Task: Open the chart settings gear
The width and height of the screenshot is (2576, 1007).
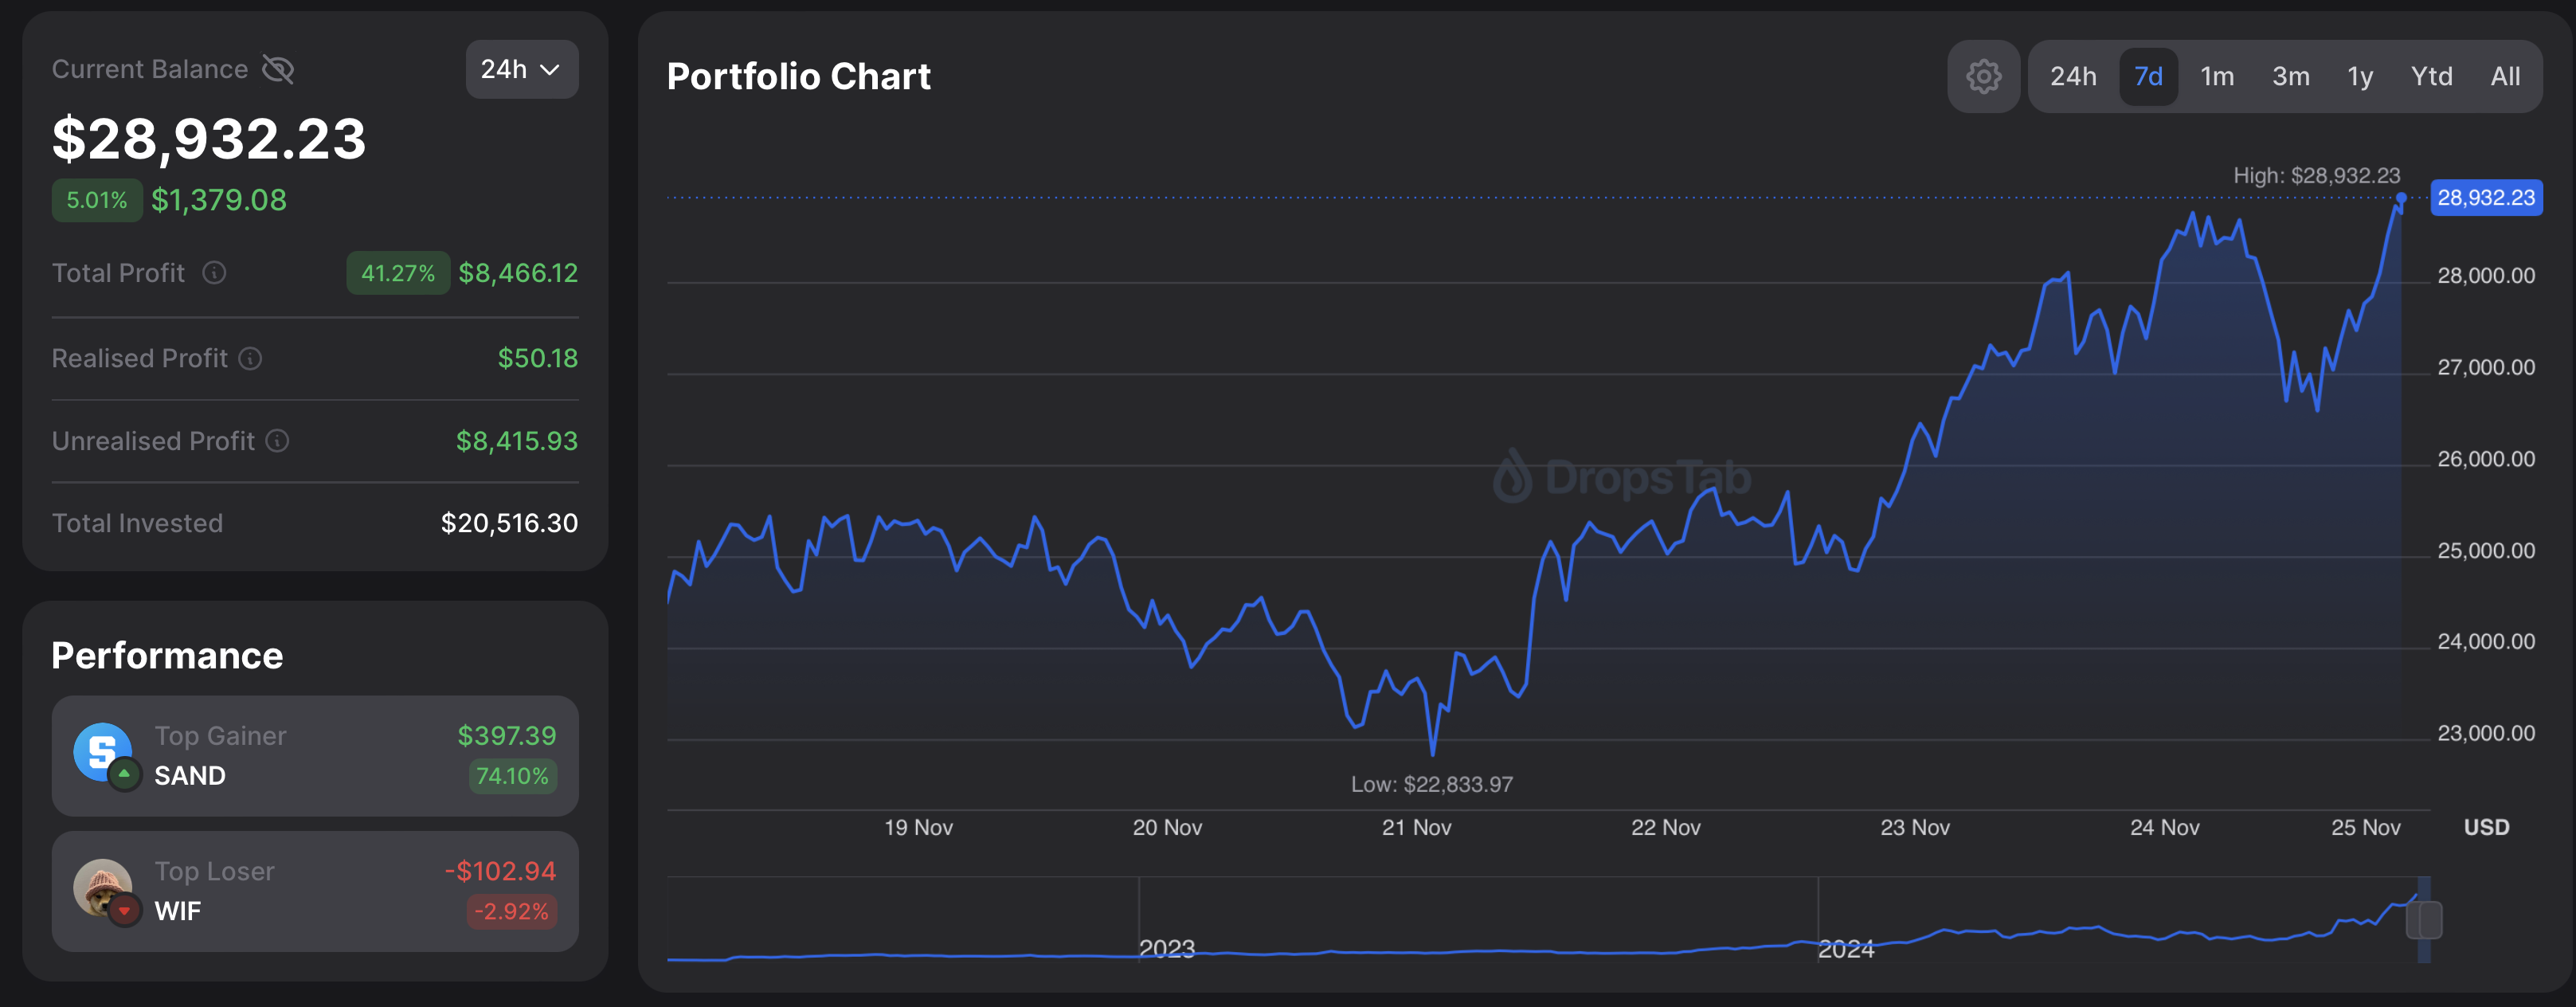Action: click(x=1983, y=76)
